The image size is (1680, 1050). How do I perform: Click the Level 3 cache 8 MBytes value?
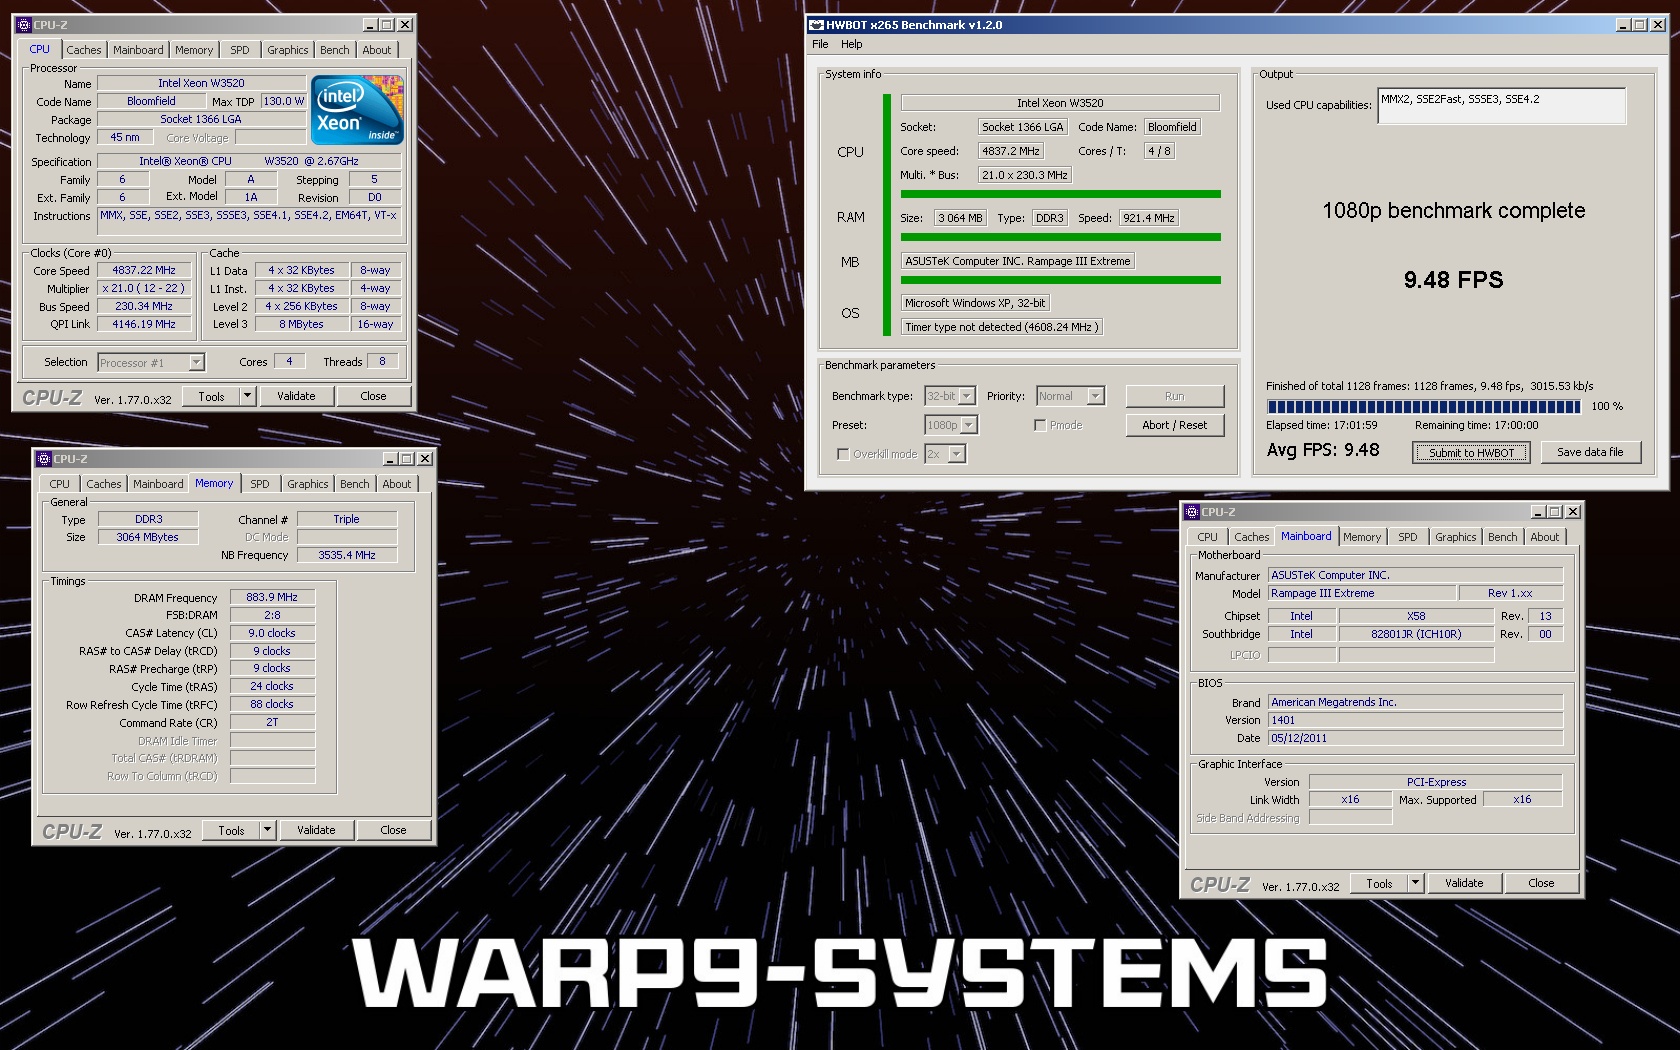click(301, 324)
